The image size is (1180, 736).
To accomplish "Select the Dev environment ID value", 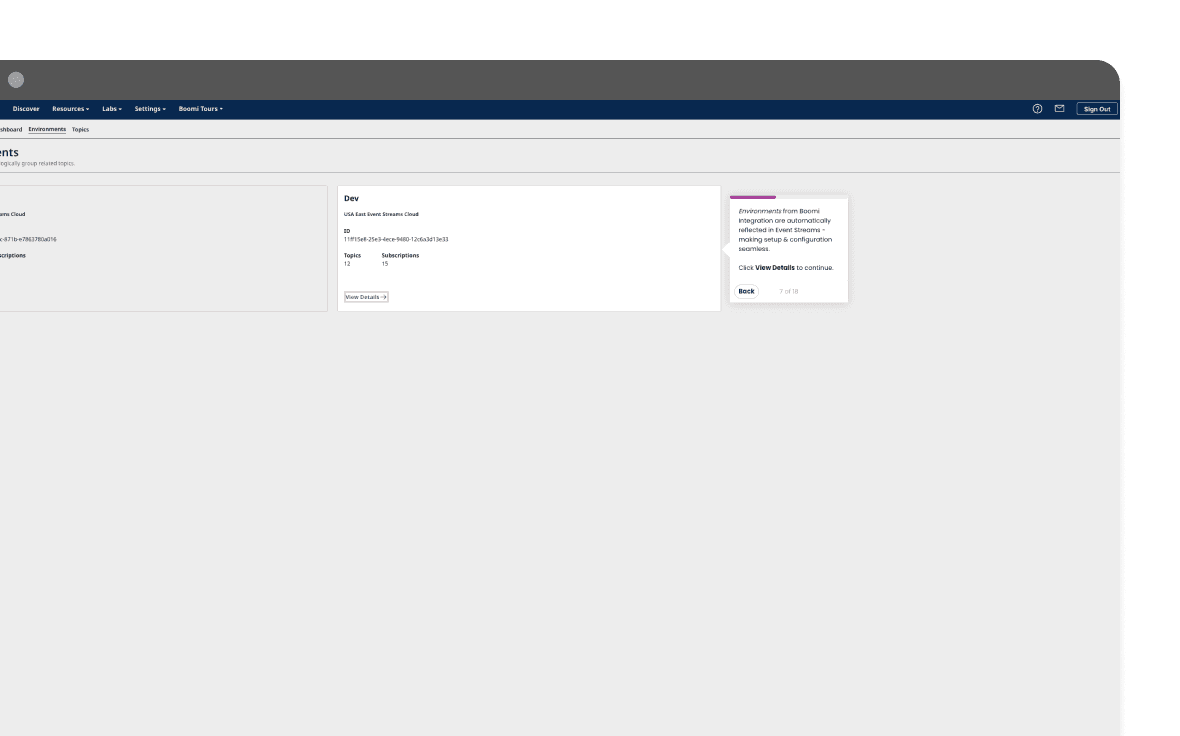I will pyautogui.click(x=396, y=239).
